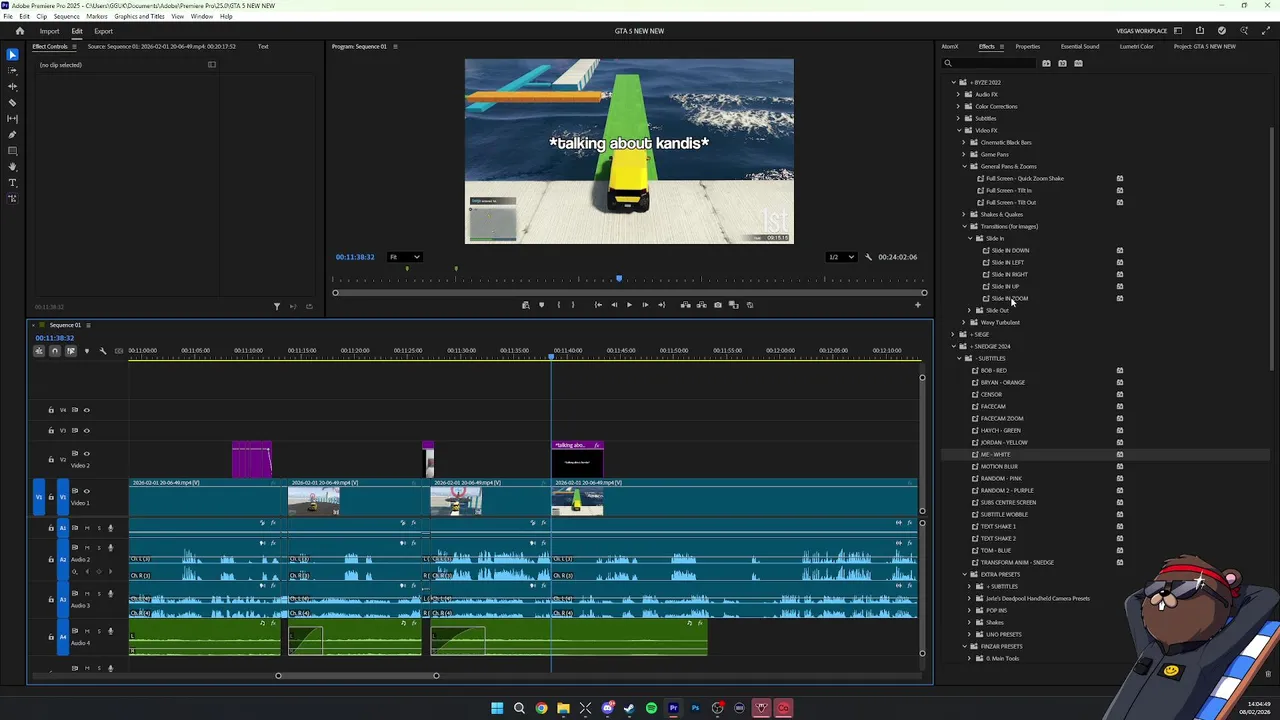Open the Graphics and Titles menu
The image size is (1280, 720).
tap(139, 17)
